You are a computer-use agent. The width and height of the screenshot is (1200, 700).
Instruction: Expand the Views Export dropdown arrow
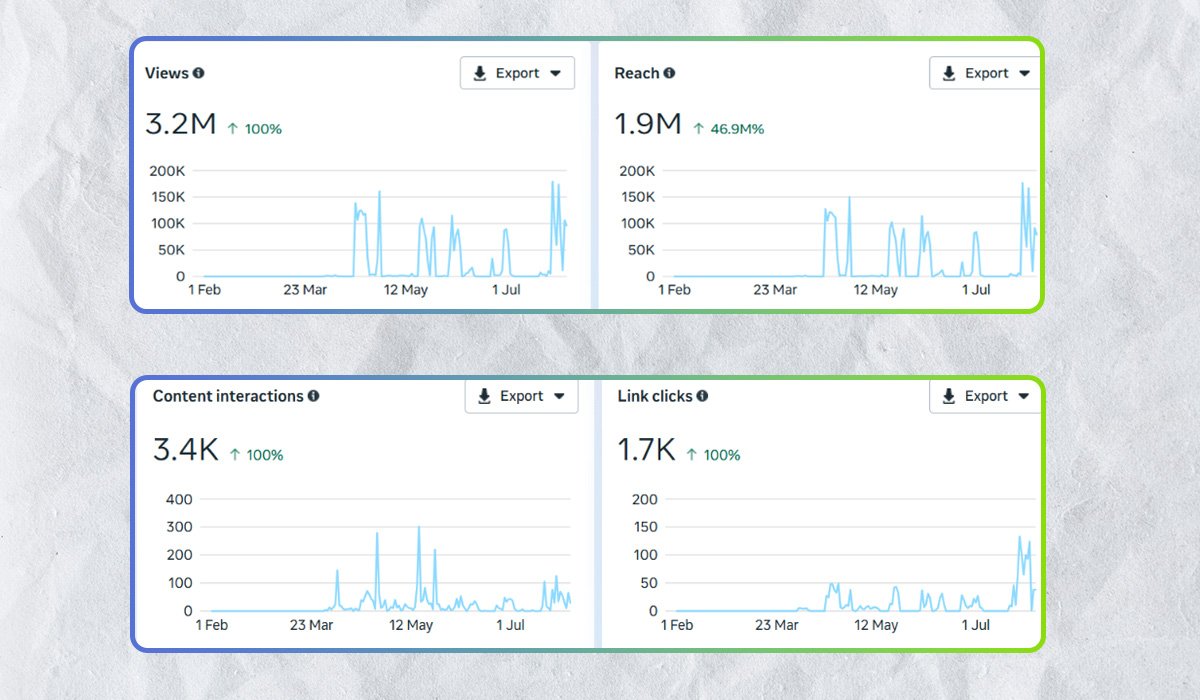point(555,73)
